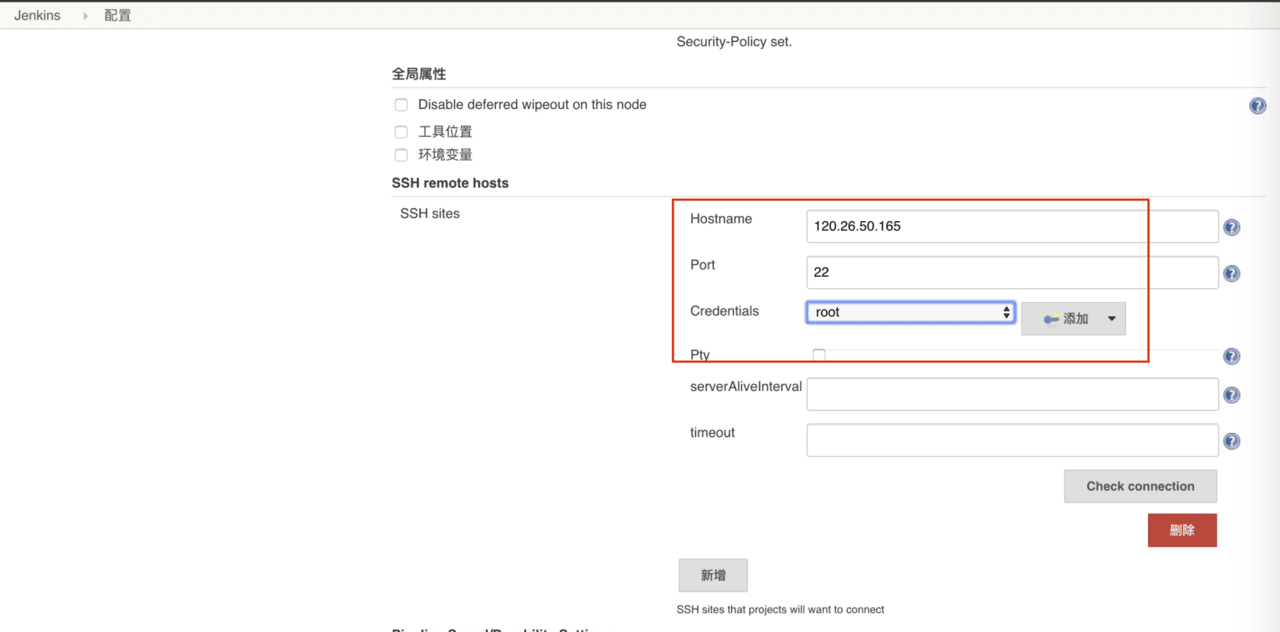Open help for Disable deferred wipeout option
The image size is (1280, 632).
(x=1258, y=106)
